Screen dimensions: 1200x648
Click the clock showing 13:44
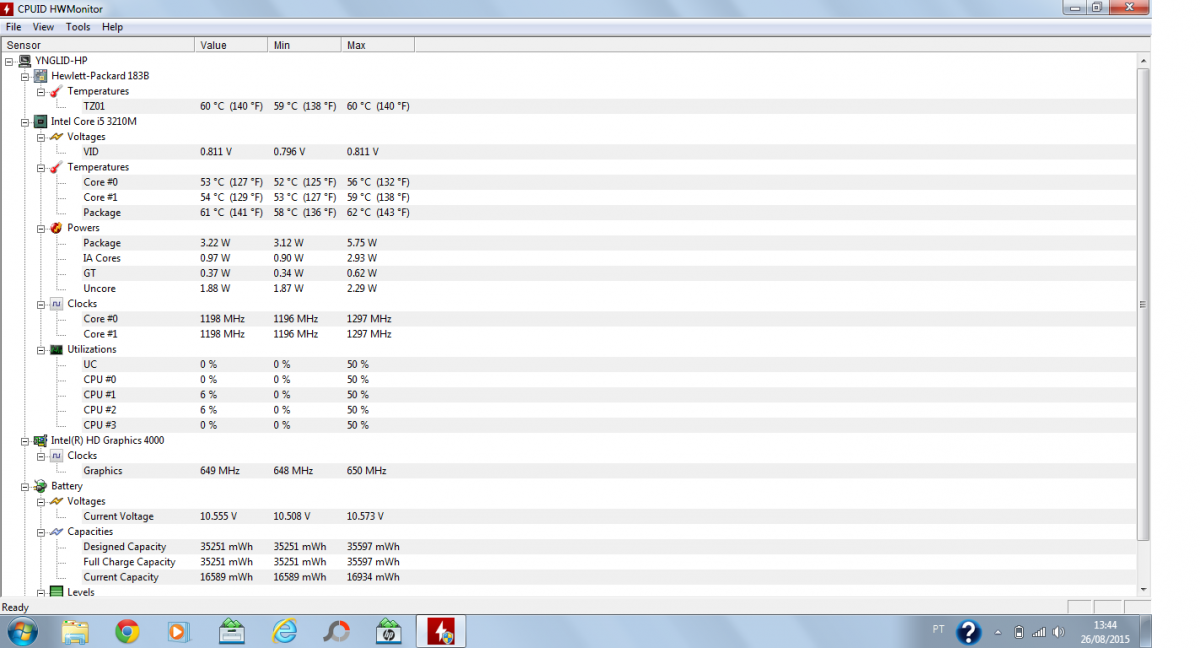tap(1105, 625)
